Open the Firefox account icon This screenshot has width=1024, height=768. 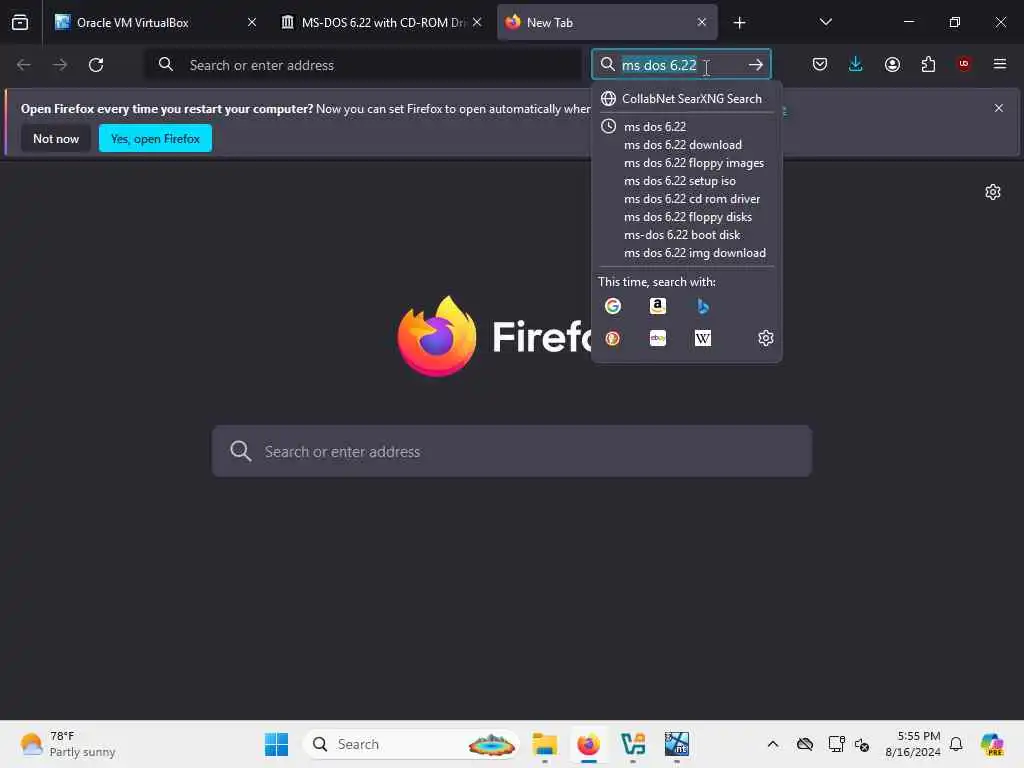[x=892, y=64]
